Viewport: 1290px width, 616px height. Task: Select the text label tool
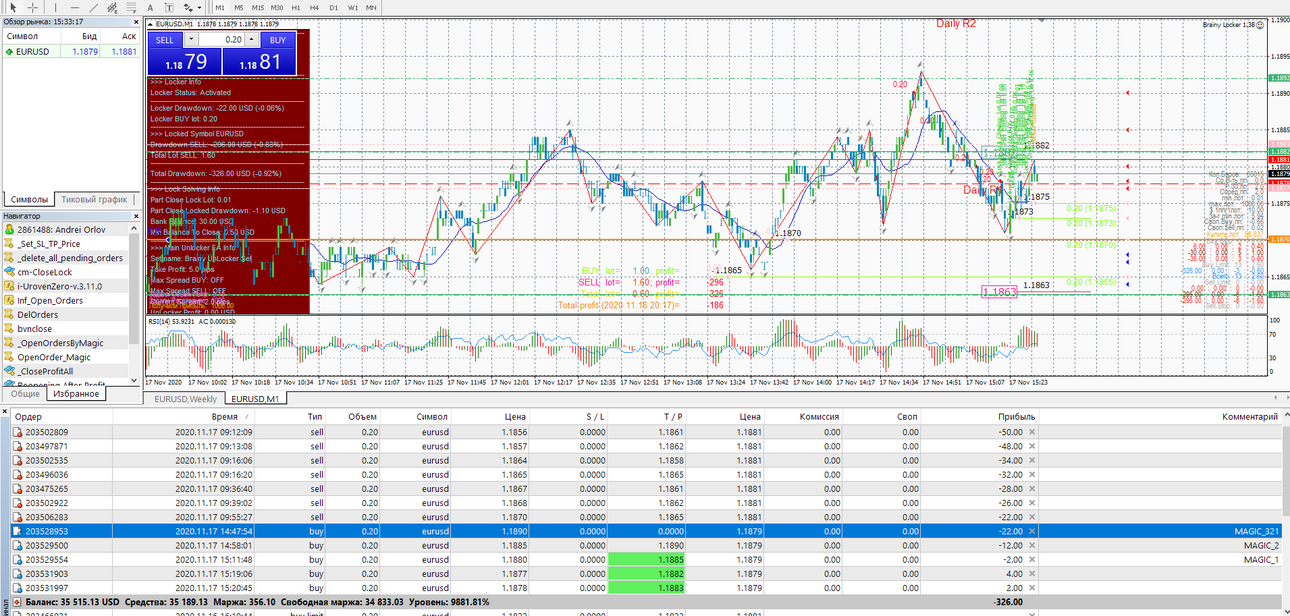click(x=169, y=7)
